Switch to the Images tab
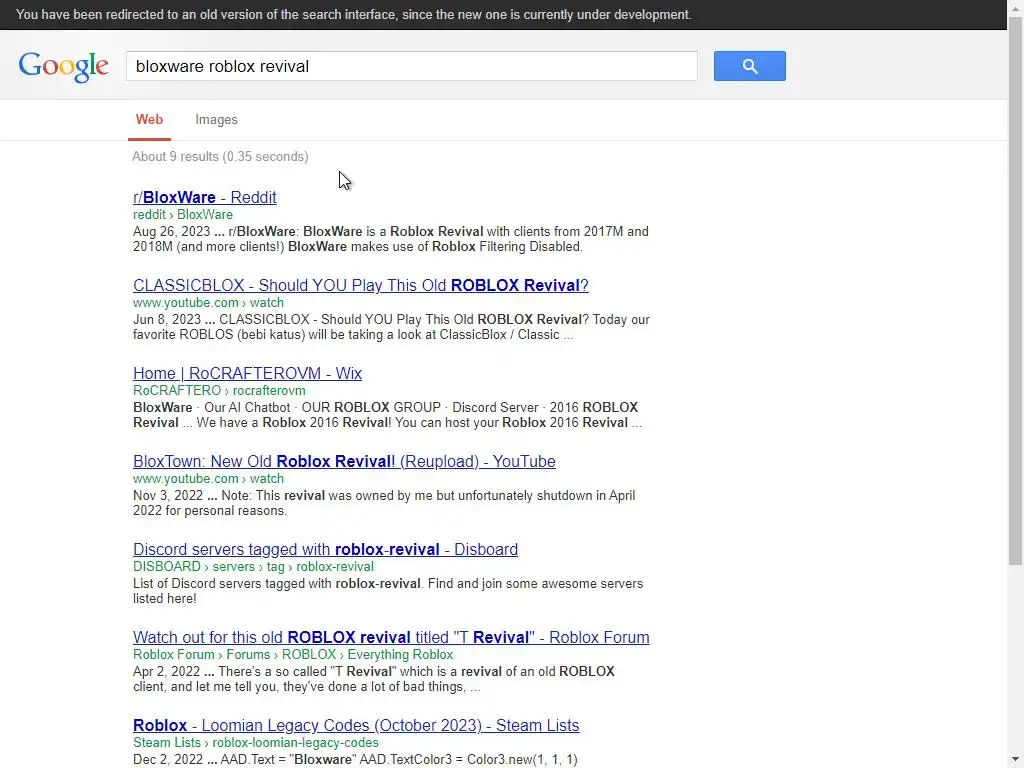This screenshot has height=768, width=1024. [216, 120]
